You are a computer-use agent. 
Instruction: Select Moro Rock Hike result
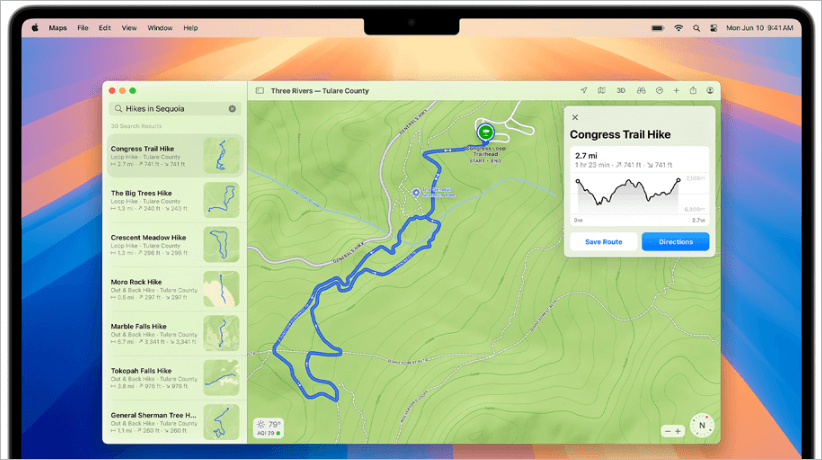click(175, 289)
